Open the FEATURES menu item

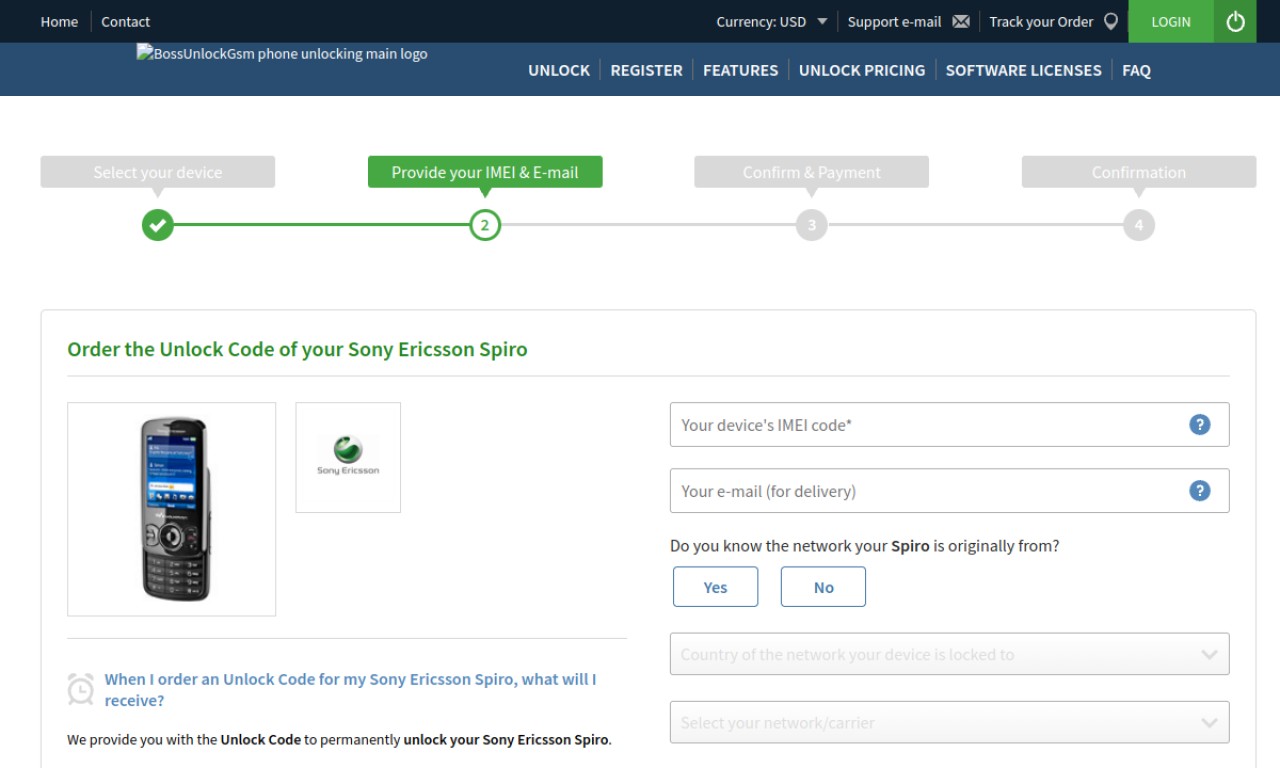(x=740, y=70)
